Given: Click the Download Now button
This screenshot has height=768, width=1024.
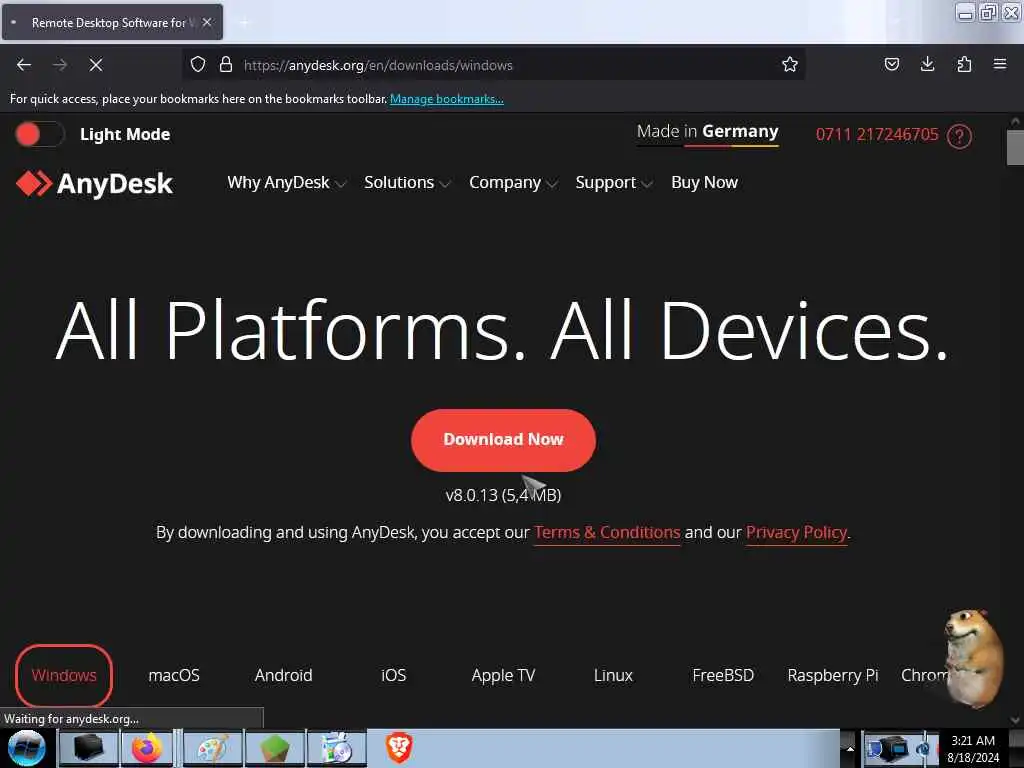Looking at the screenshot, I should coord(503,440).
